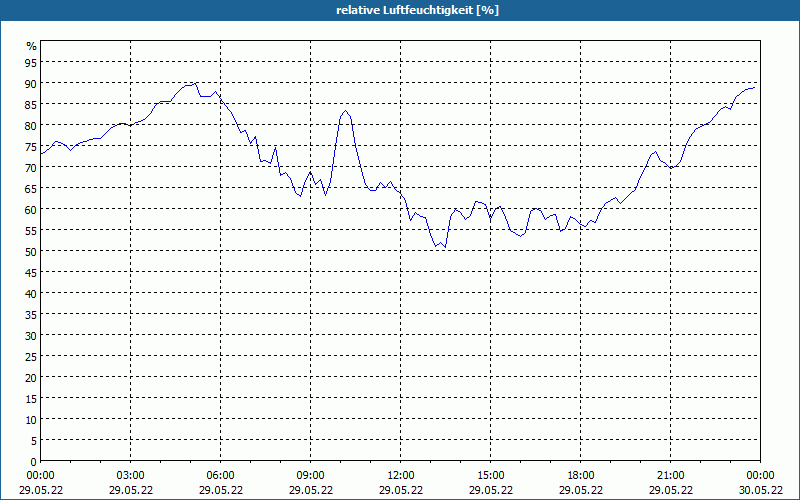The height and width of the screenshot is (500, 800).
Task: Click the curve's end near midnight 30.05.22
Action: tap(755, 88)
